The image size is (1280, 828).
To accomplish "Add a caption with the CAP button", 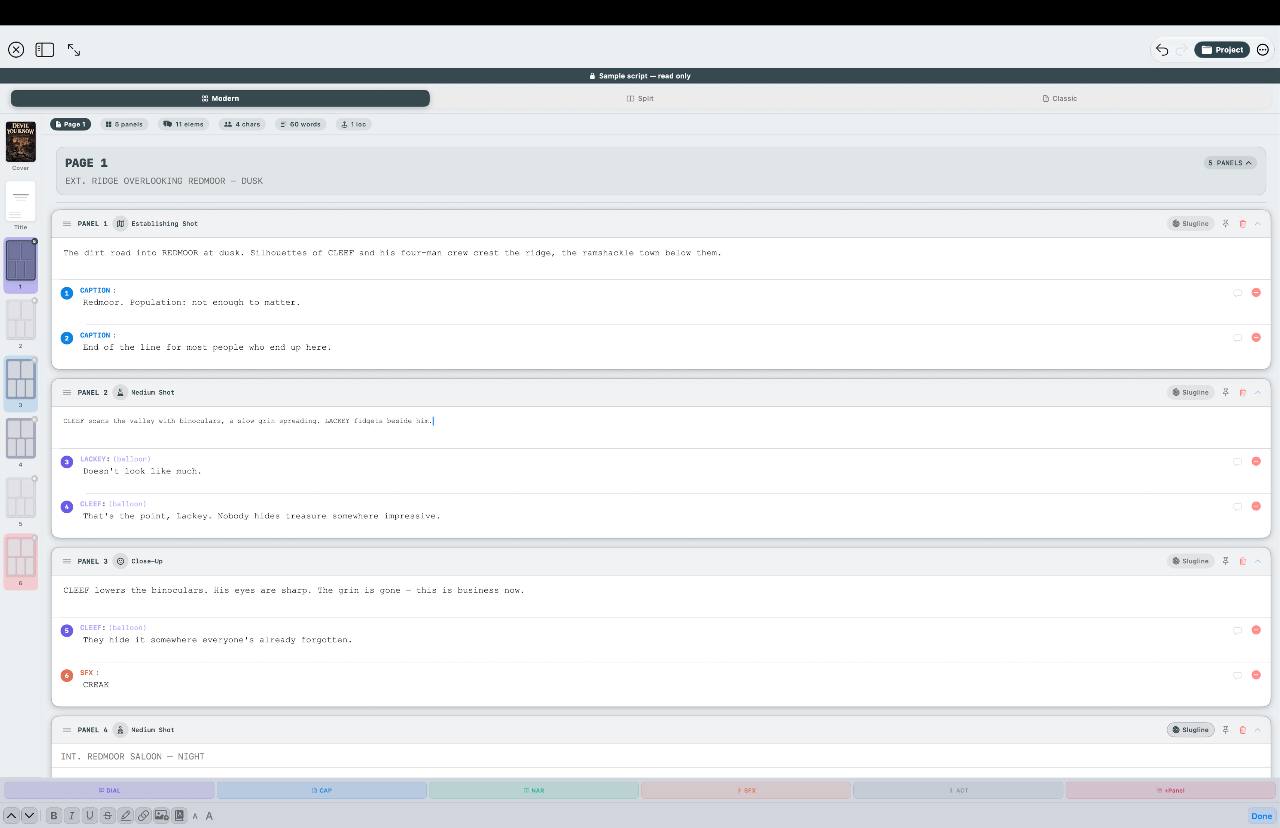I will point(321,790).
